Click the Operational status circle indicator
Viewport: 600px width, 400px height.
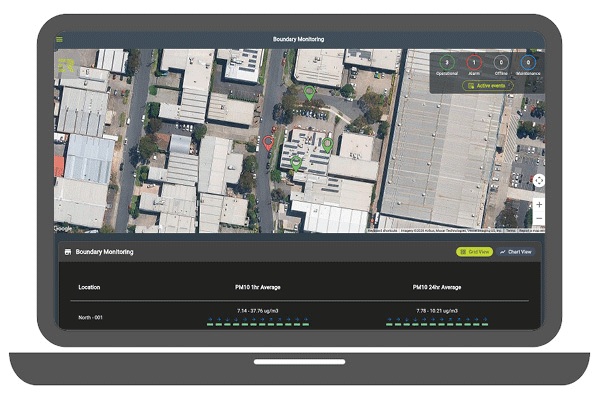point(445,62)
